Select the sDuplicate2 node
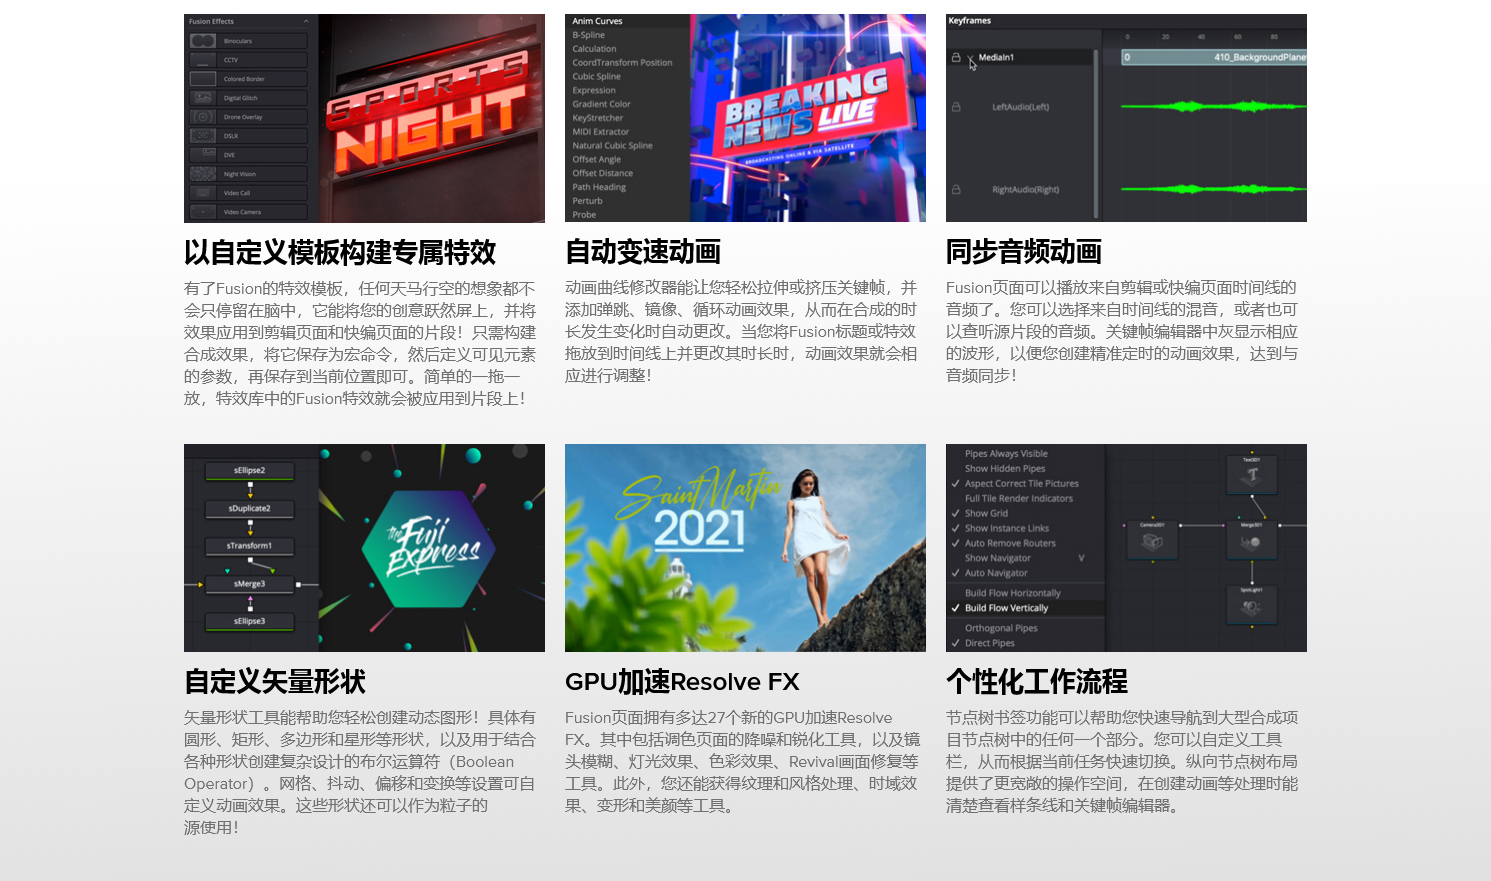The image size is (1491, 881). click(x=250, y=508)
